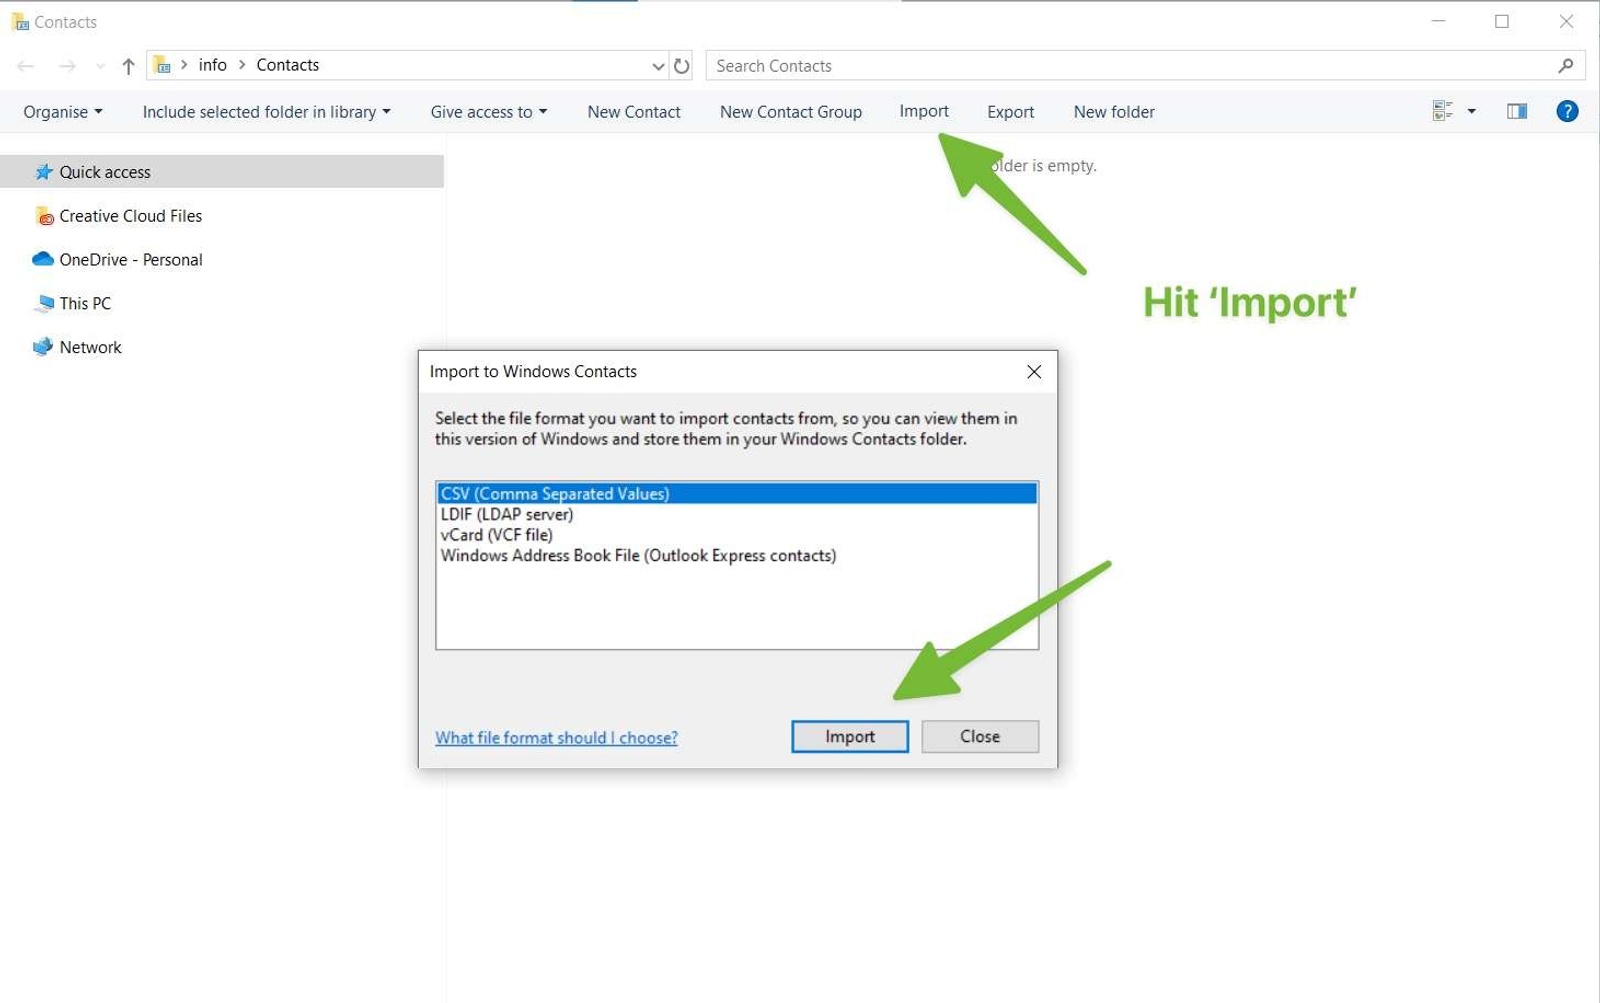
Task: Close the Contacts Explorer window
Action: pos(1566,21)
